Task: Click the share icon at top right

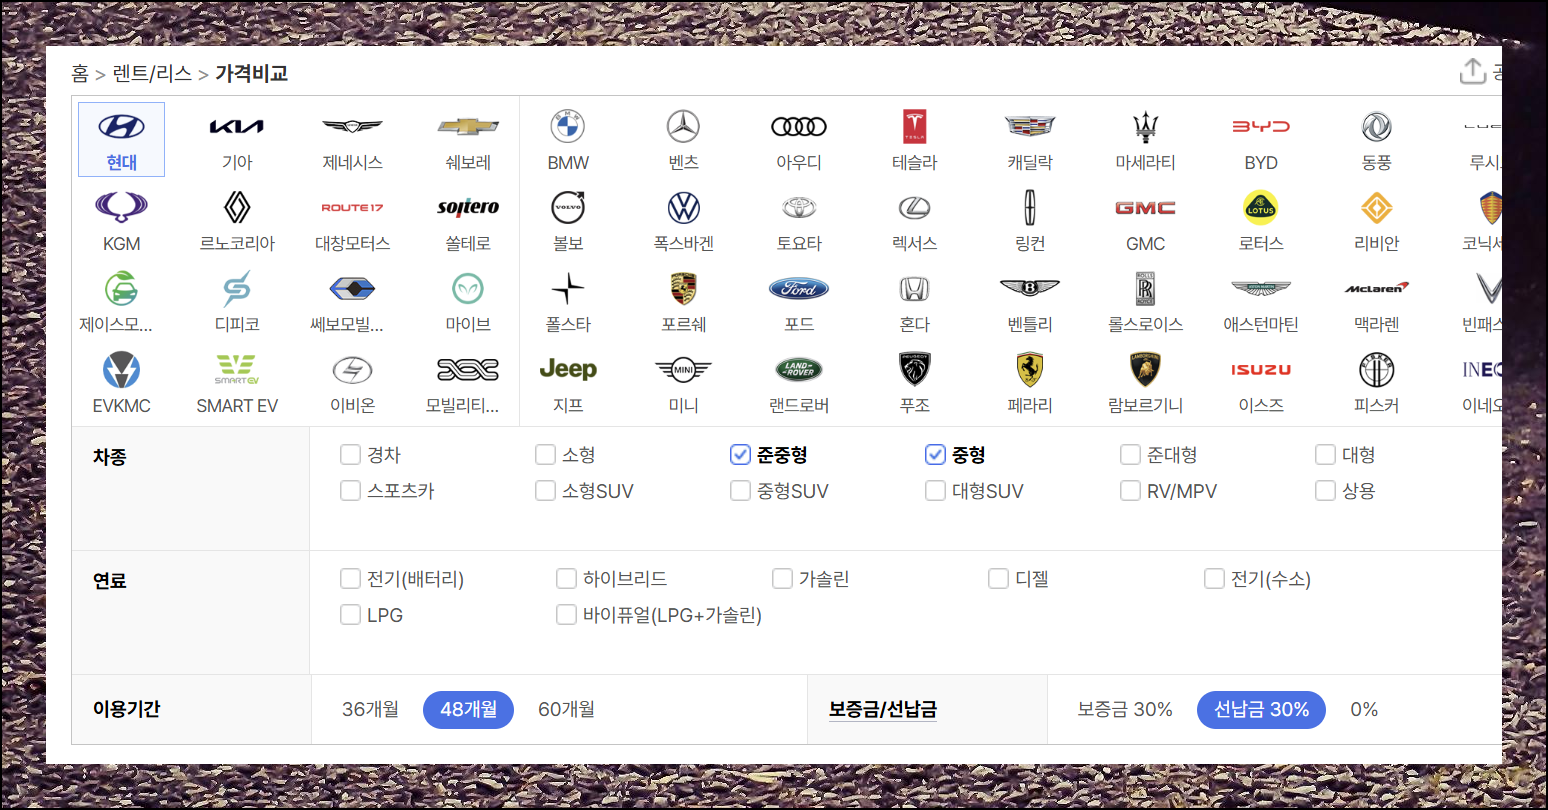Action: click(x=1472, y=72)
